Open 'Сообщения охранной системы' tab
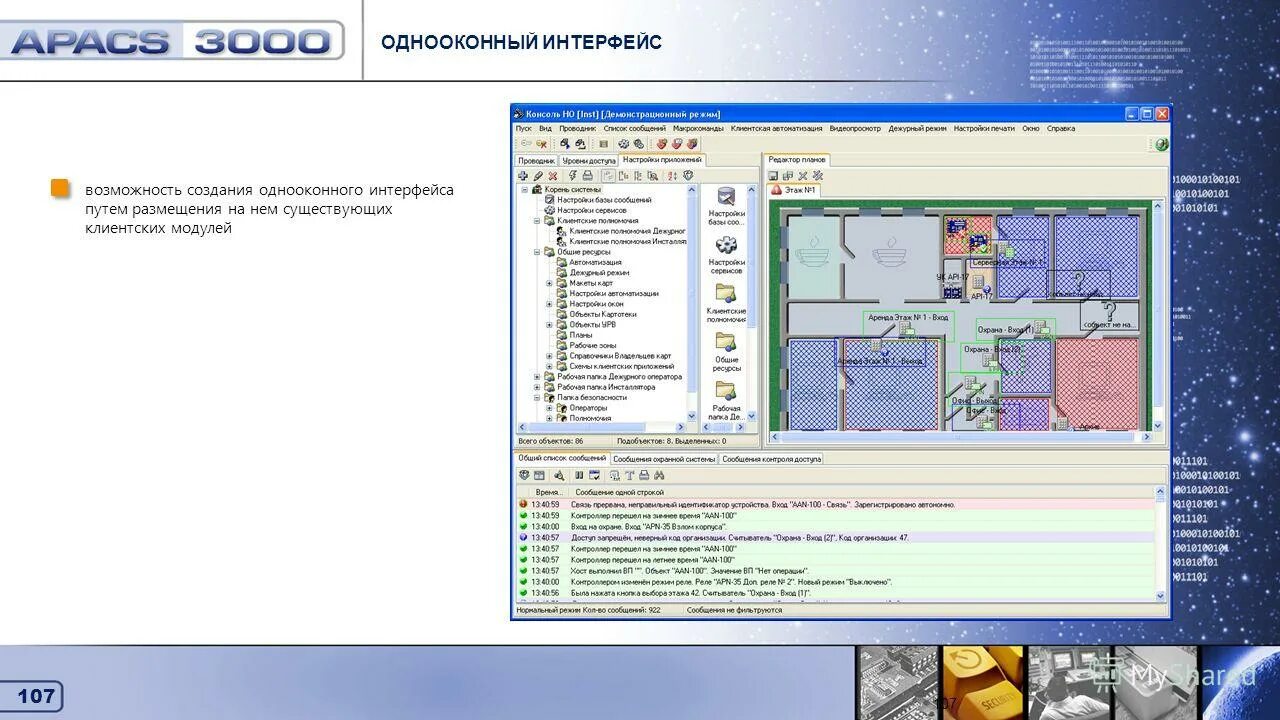The image size is (1280, 720). point(664,459)
